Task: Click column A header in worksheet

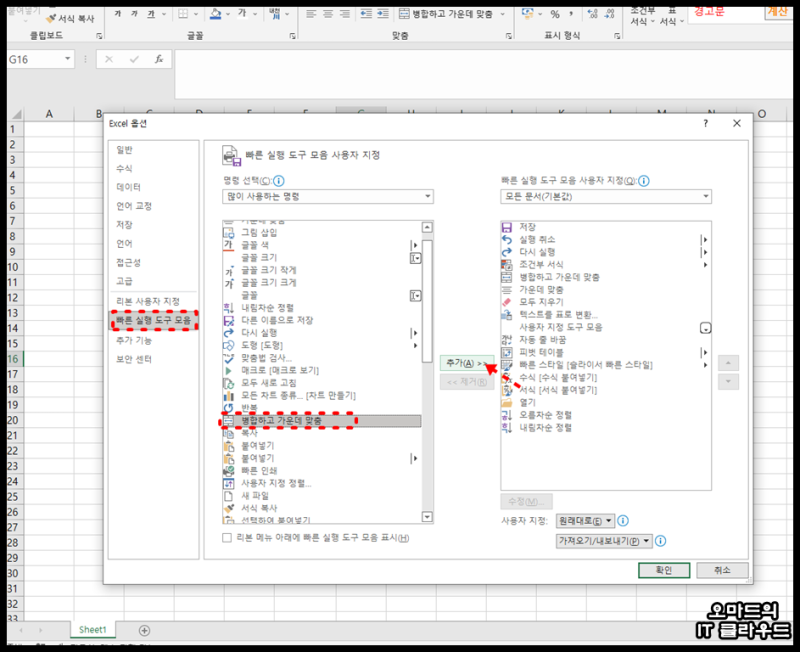Action: (49, 114)
